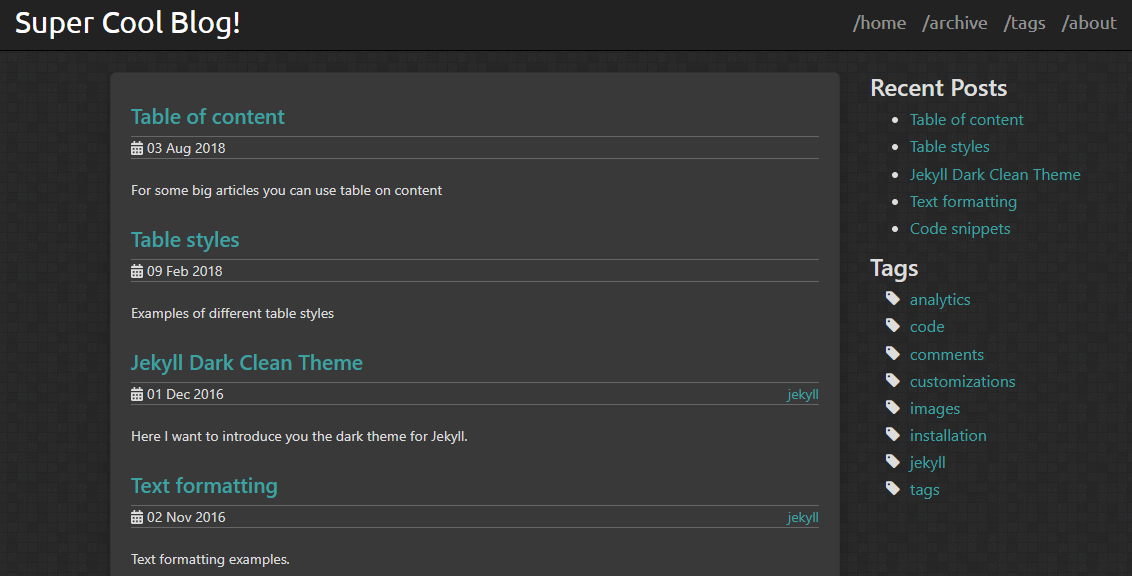The height and width of the screenshot is (576, 1132).
Task: Go to the /tags page in header
Action: 1024,23
